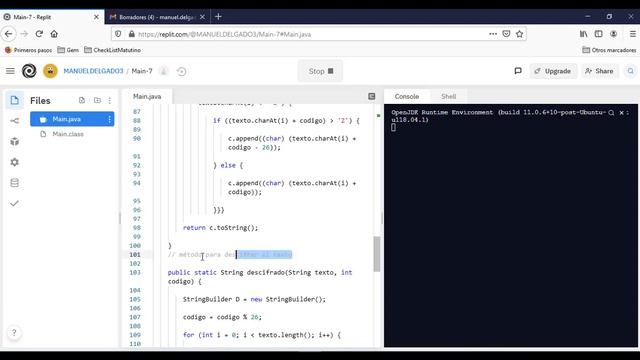Clear the console with X icon
The width and height of the screenshot is (640, 360).
coord(621,113)
